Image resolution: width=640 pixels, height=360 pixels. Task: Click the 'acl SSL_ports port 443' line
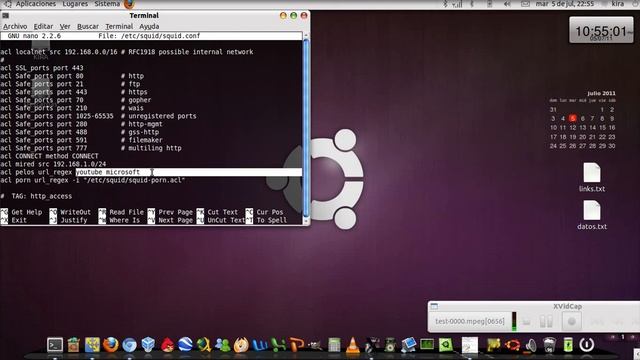(x=42, y=68)
